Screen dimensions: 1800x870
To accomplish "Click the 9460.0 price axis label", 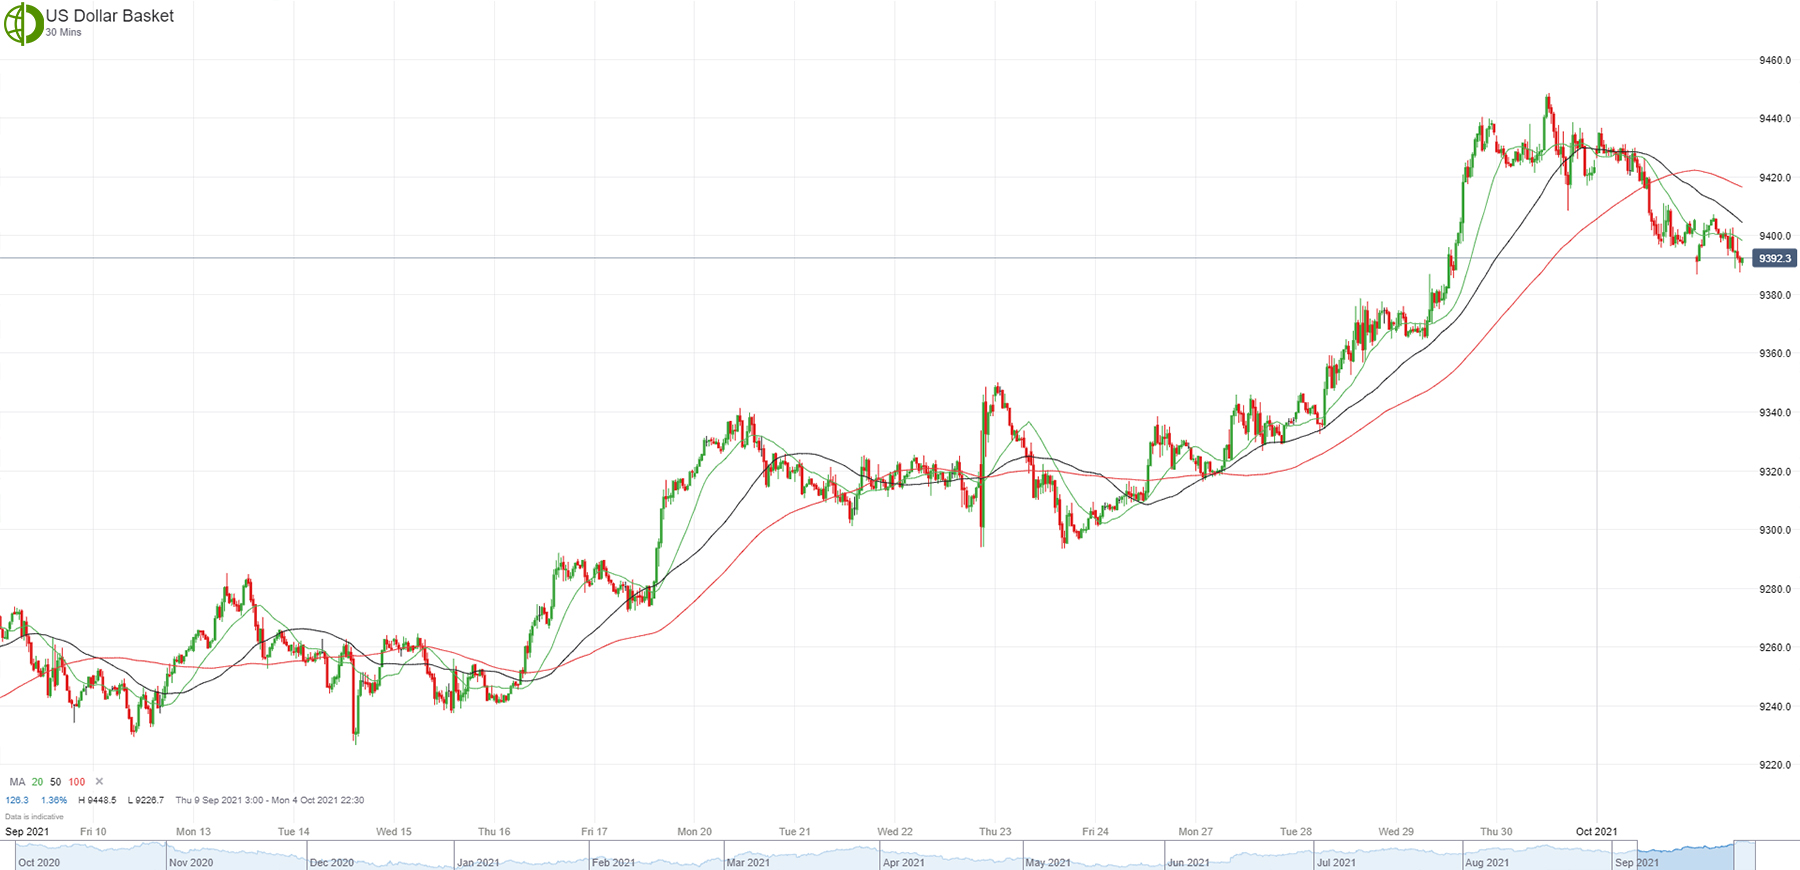I will pos(1775,61).
